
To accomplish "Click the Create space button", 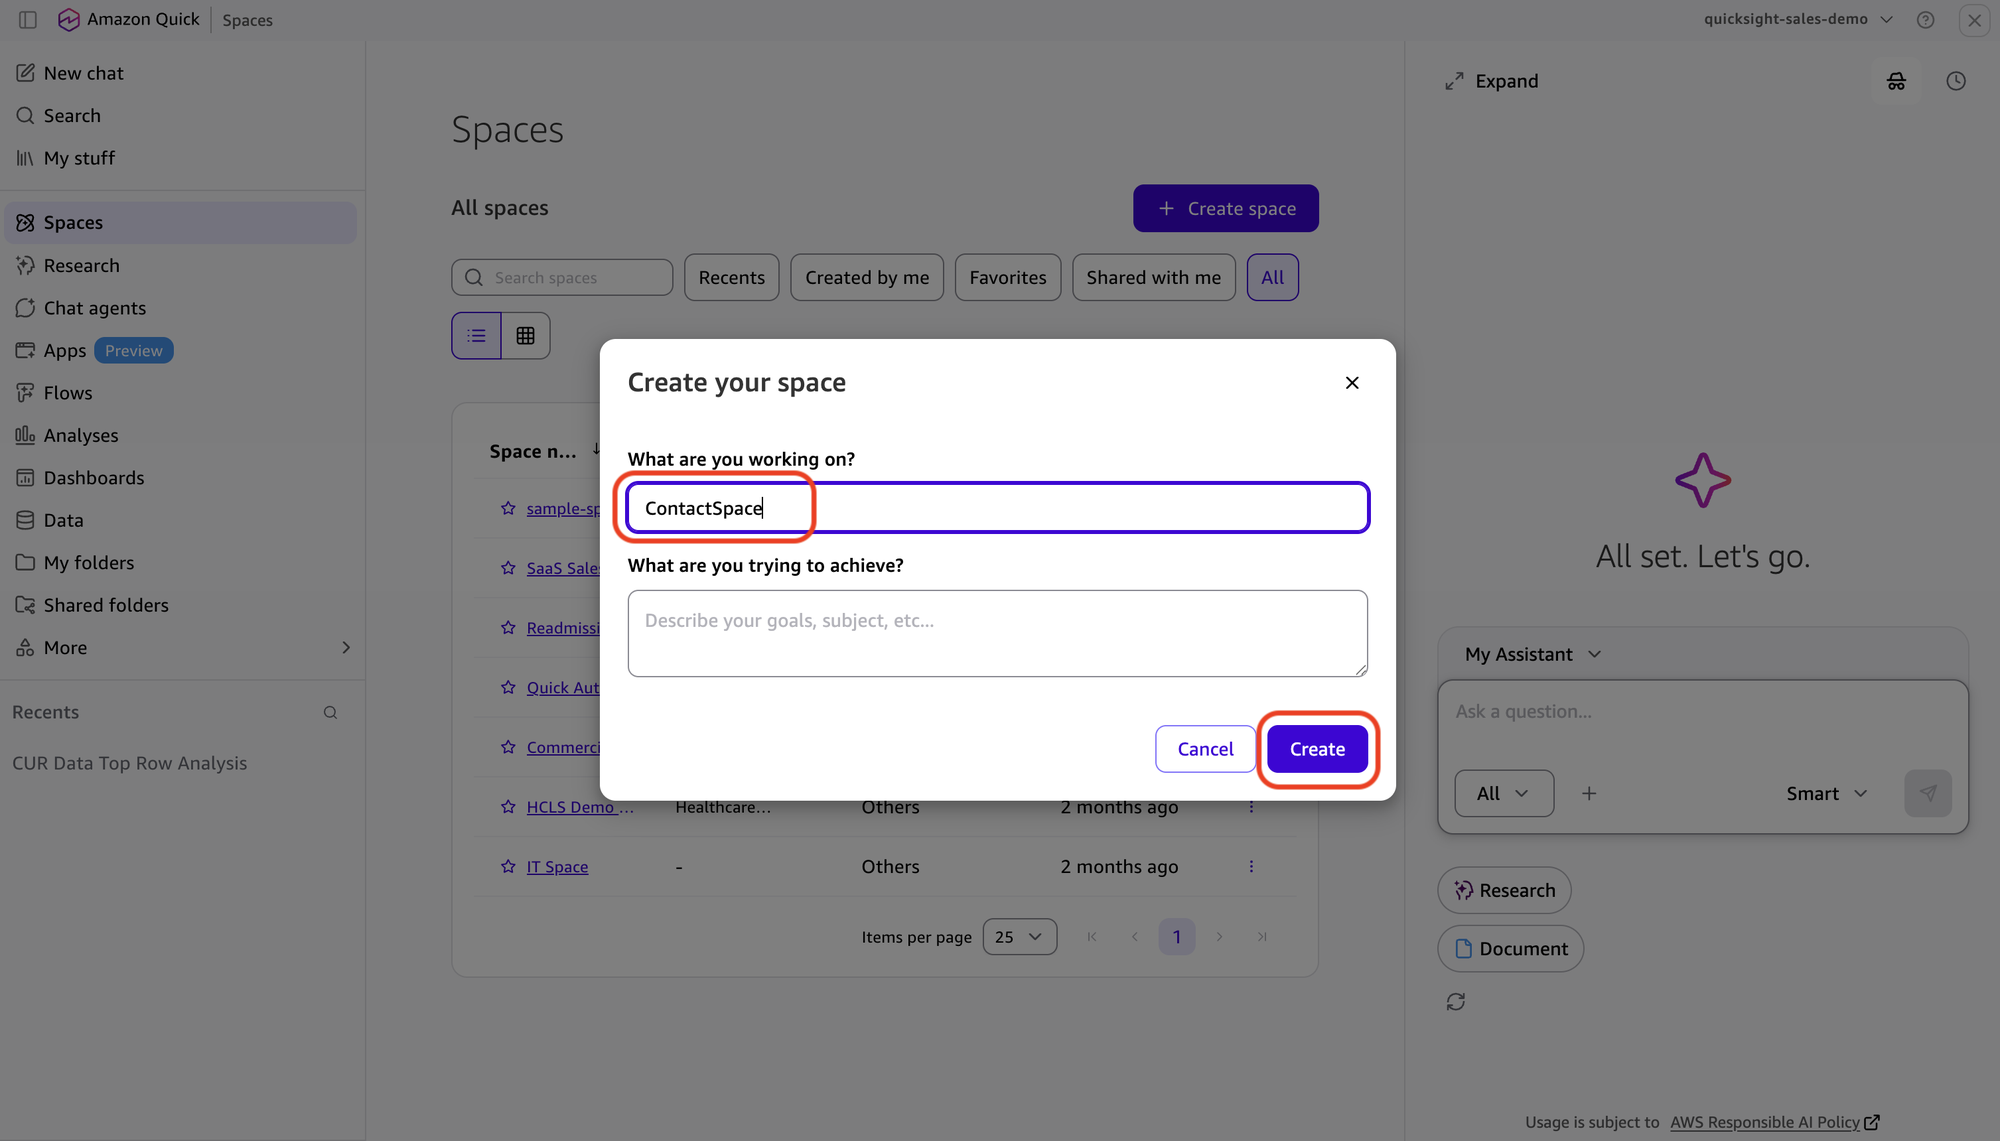I will pyautogui.click(x=1225, y=208).
